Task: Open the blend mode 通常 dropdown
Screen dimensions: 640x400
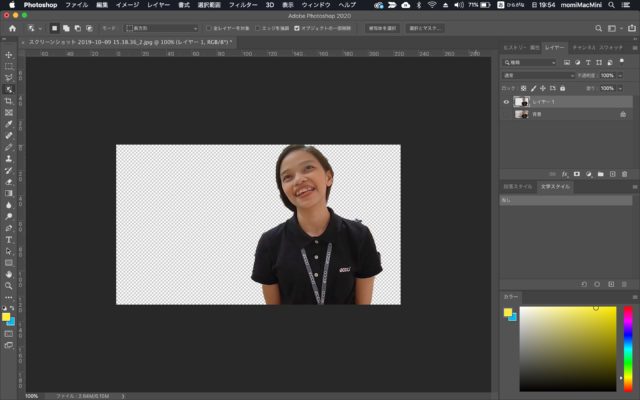Action: [x=539, y=75]
